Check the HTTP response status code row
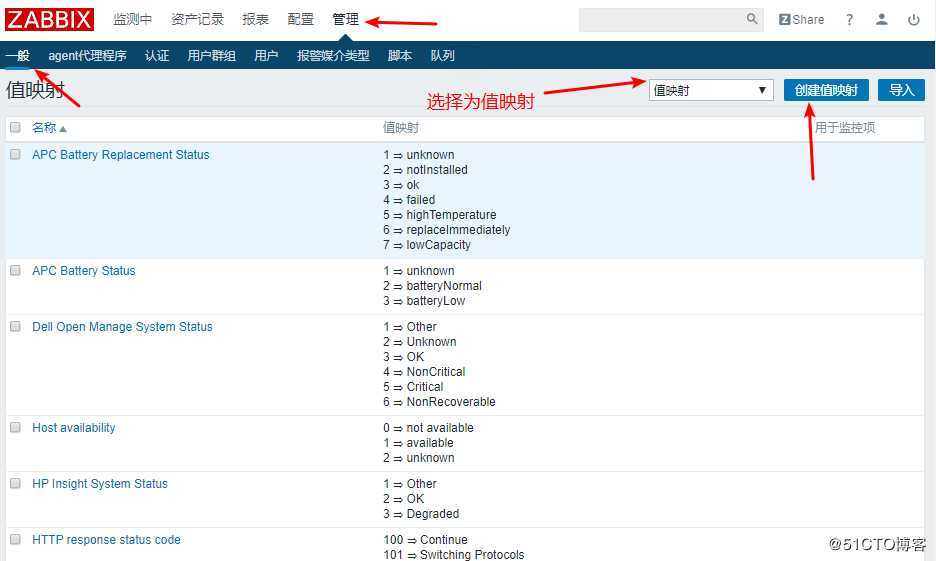The height and width of the screenshot is (561, 936). coord(16,540)
